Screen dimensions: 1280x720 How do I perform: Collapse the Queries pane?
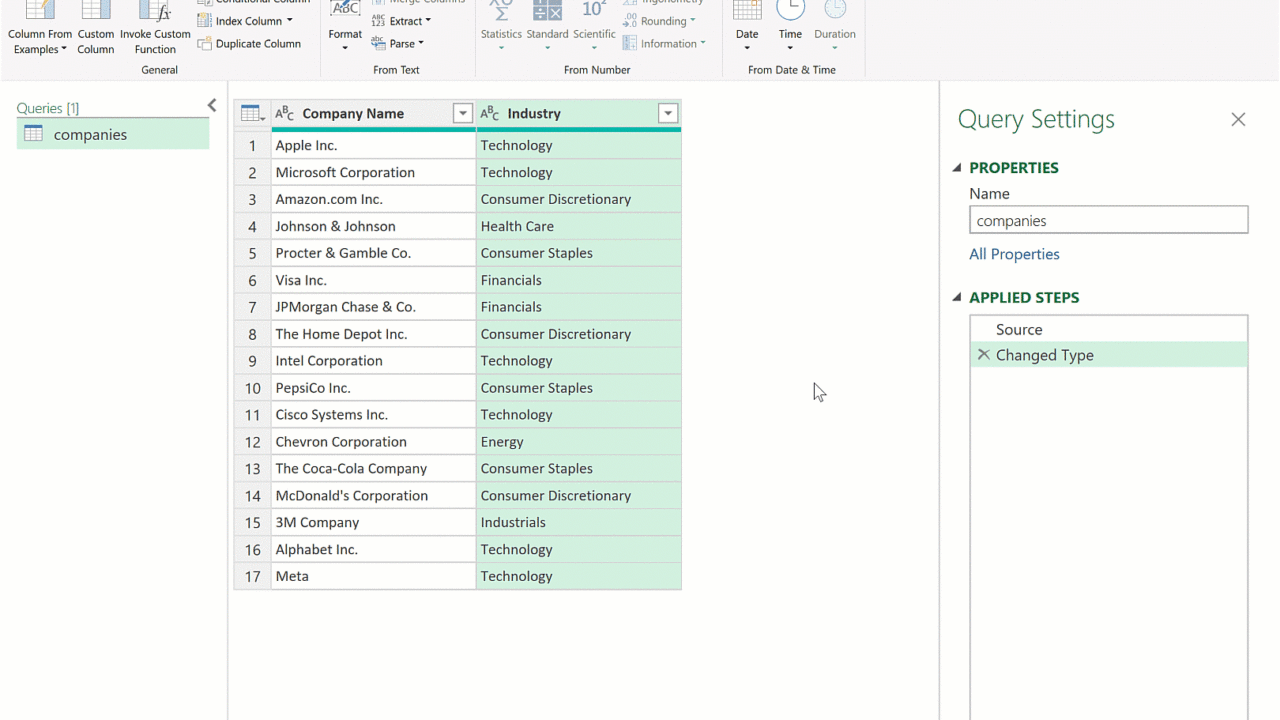(x=212, y=106)
